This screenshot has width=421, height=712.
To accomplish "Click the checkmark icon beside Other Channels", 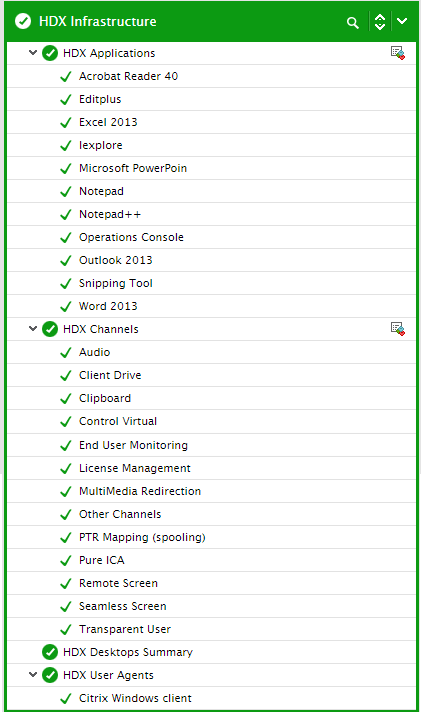I will (x=66, y=514).
